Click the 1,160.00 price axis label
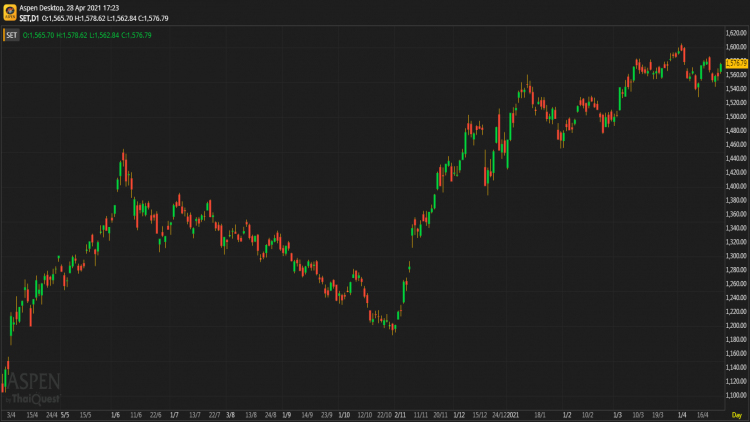 [x=736, y=353]
